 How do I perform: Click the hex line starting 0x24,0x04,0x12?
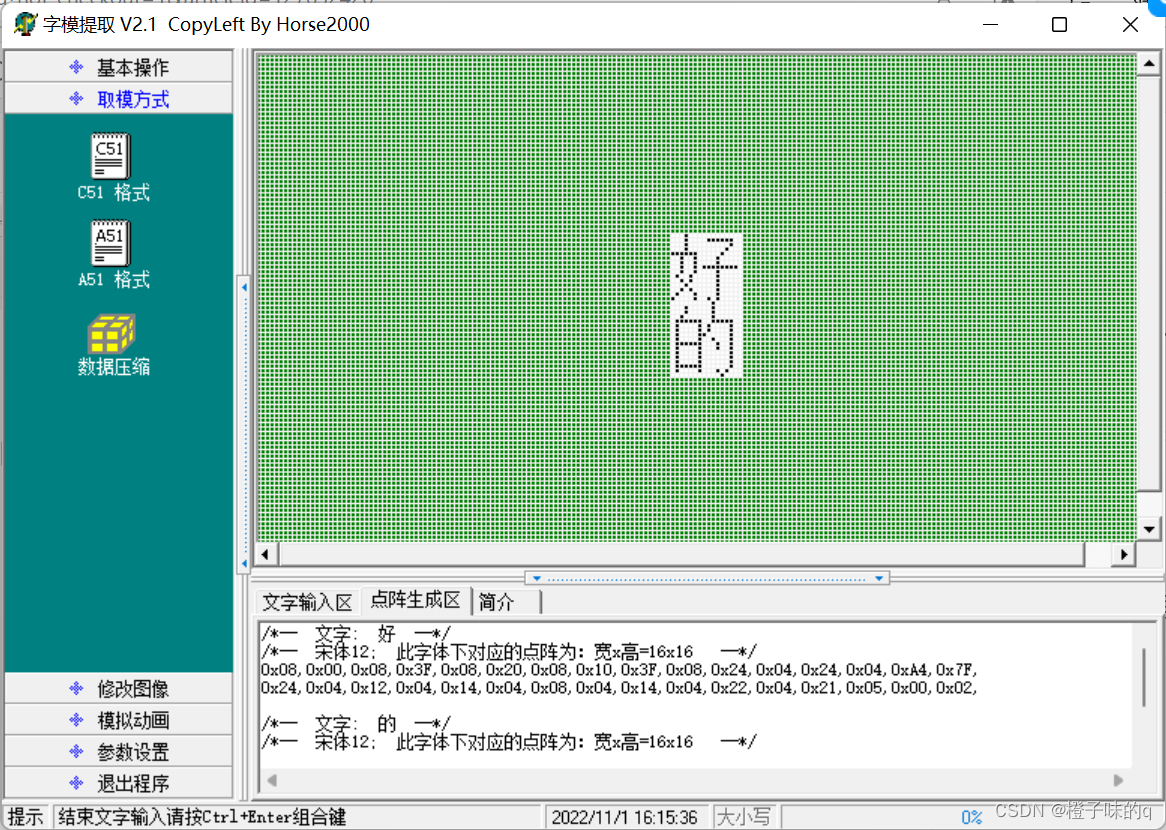(x=619, y=688)
